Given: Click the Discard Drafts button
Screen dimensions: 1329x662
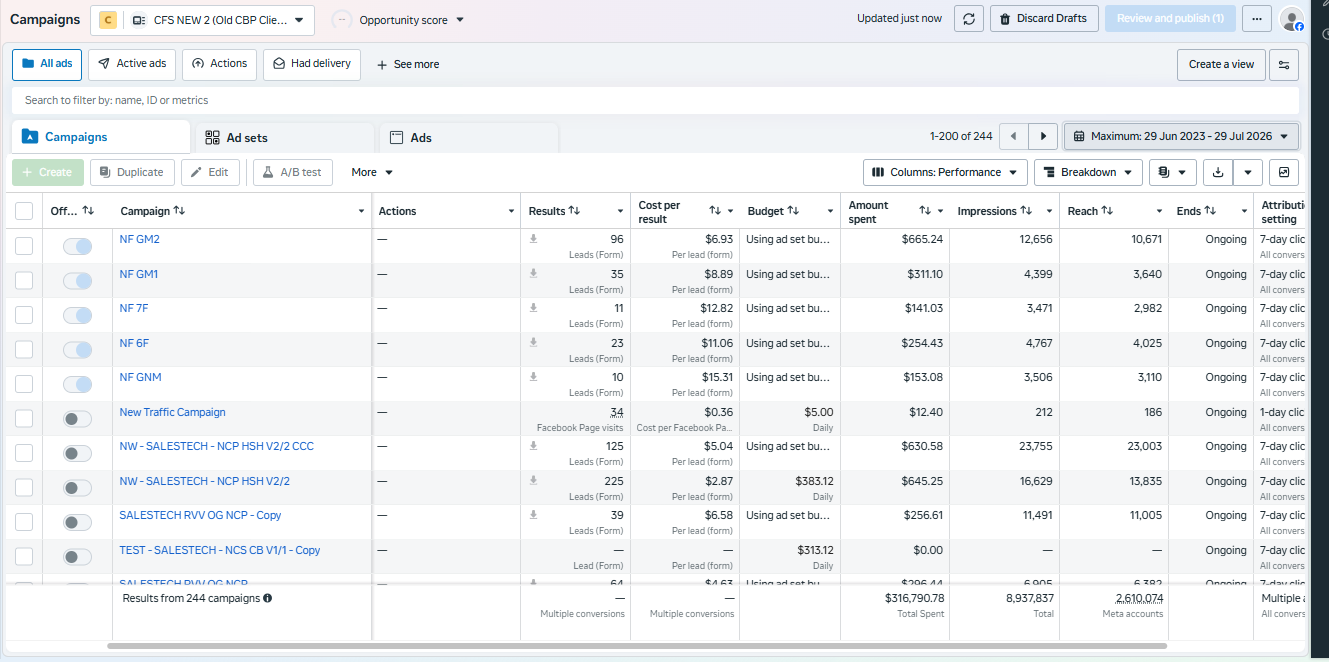Looking at the screenshot, I should pos(1044,19).
